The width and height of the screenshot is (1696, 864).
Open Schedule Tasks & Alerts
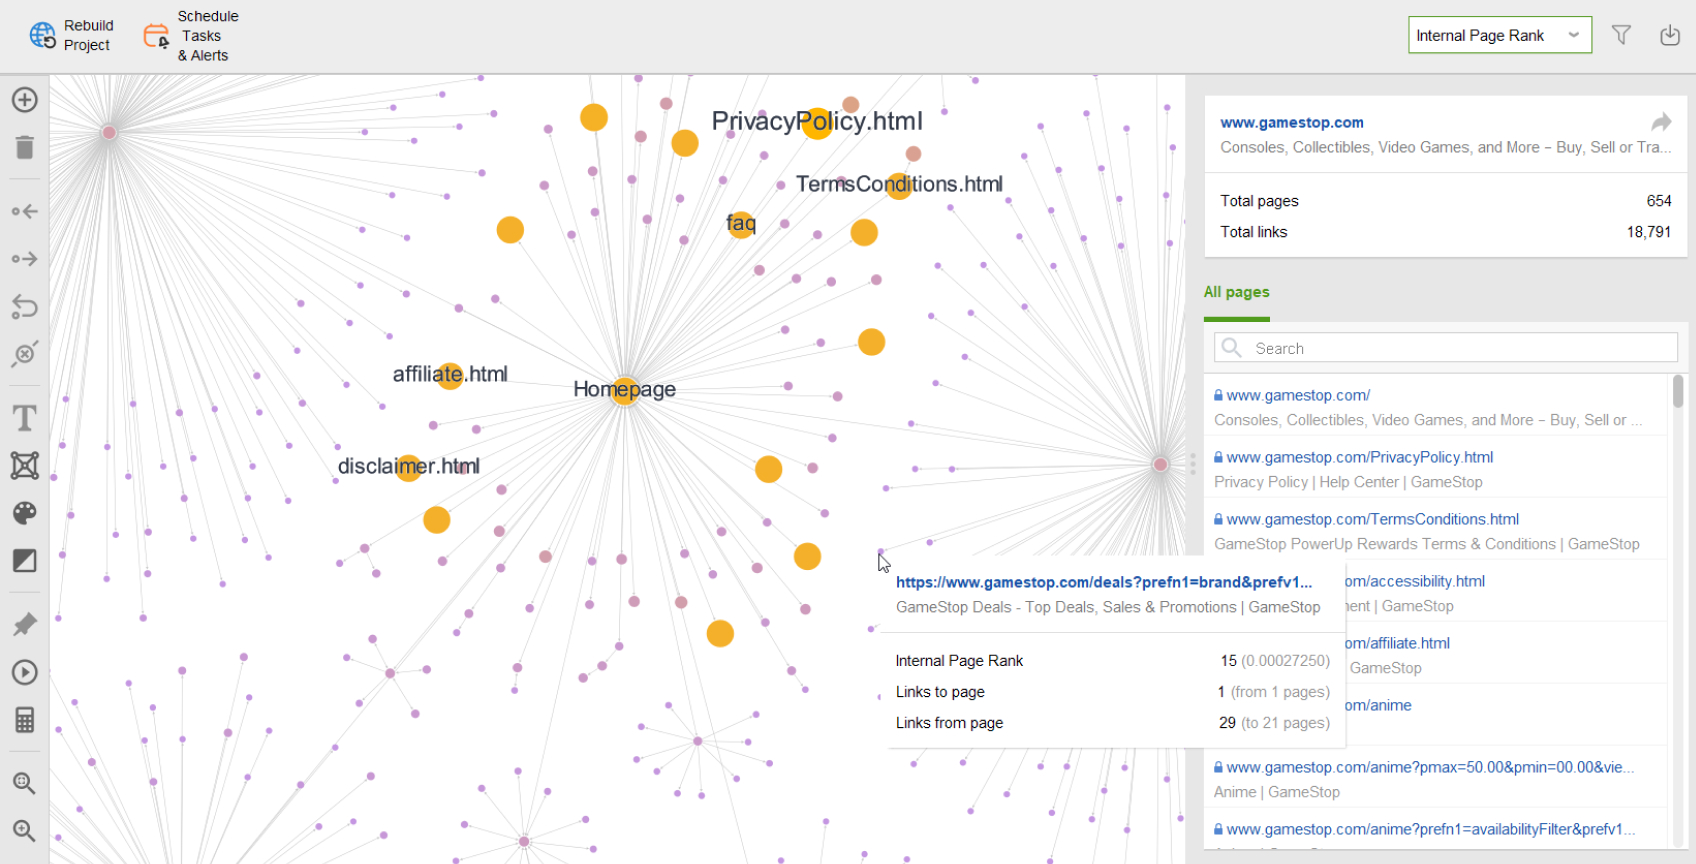[191, 36]
